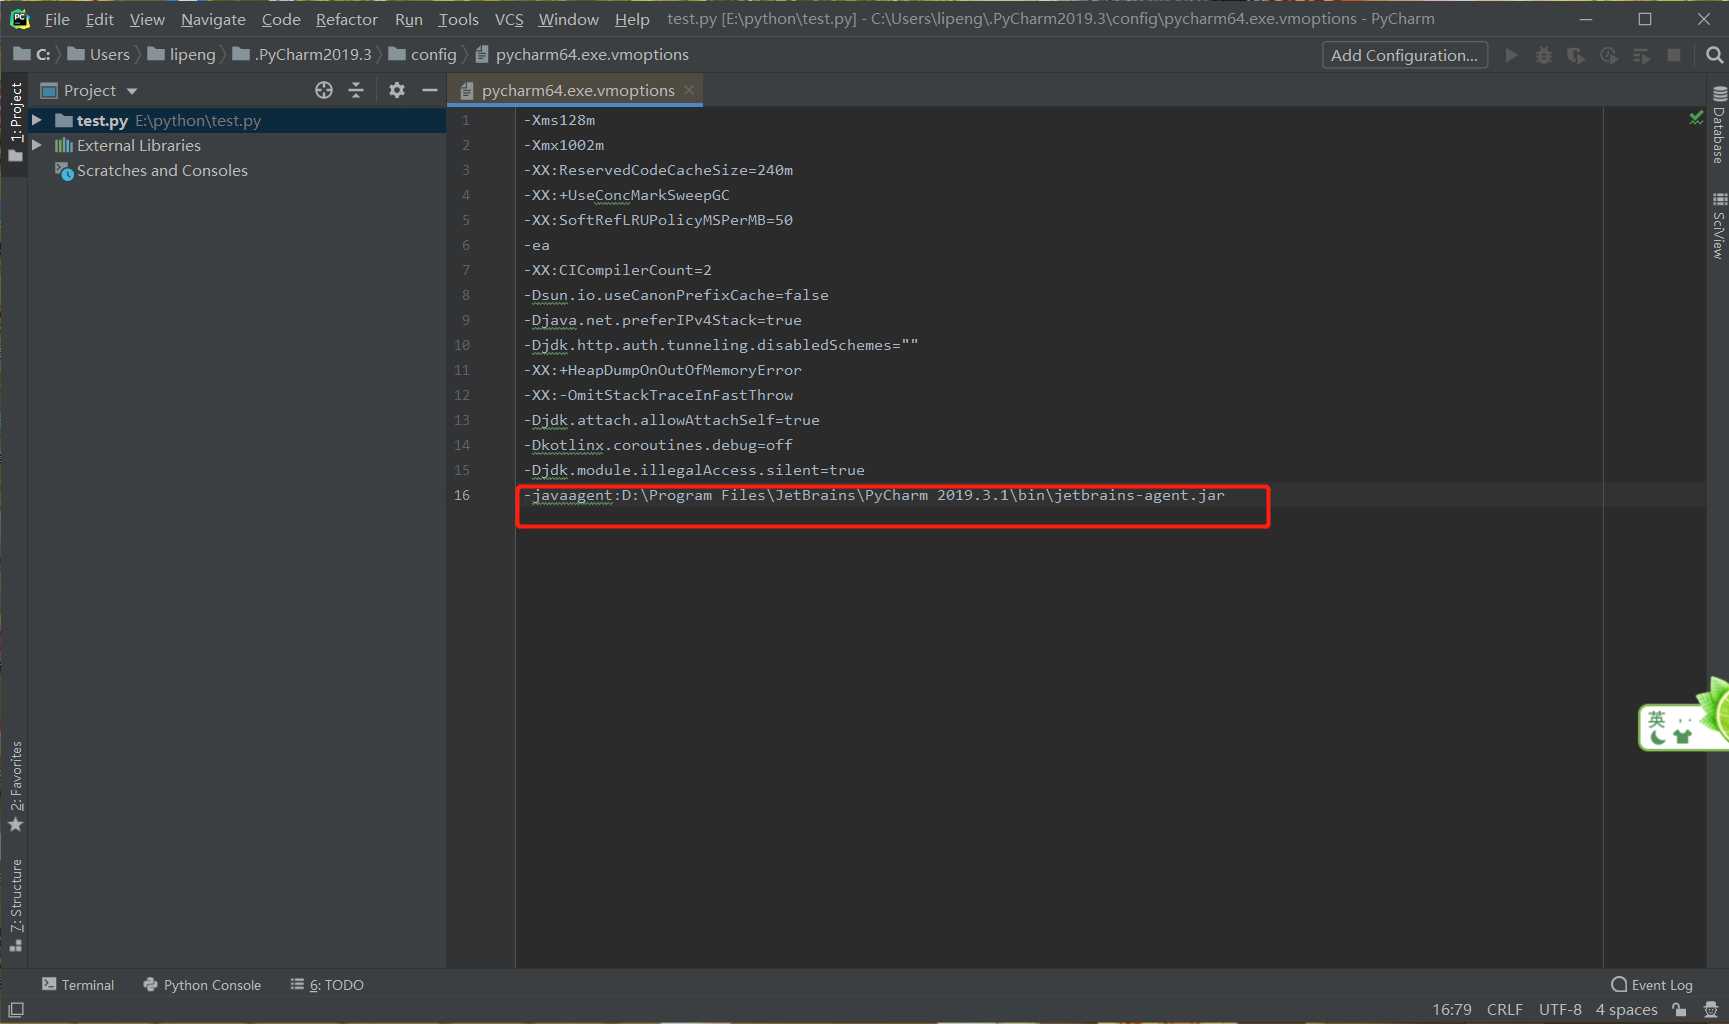
Task: Open the Database side tool window
Action: coord(1718,126)
